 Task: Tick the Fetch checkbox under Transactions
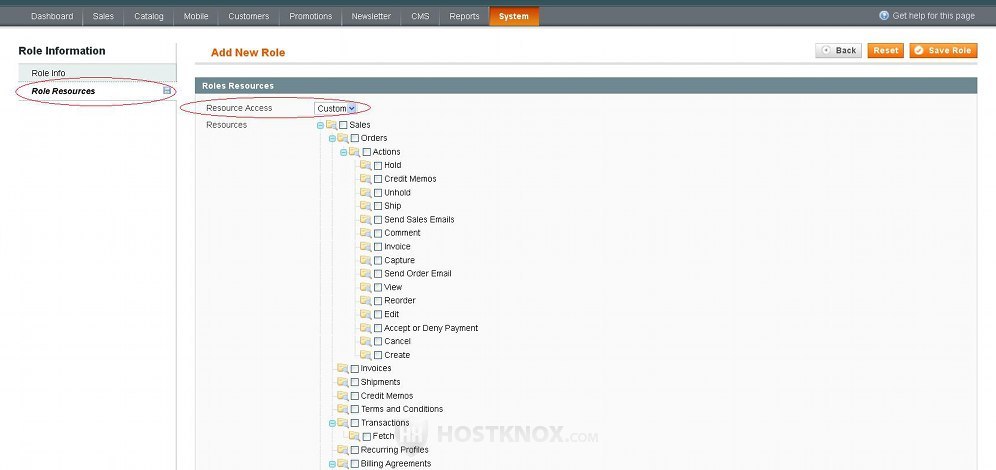click(x=367, y=437)
